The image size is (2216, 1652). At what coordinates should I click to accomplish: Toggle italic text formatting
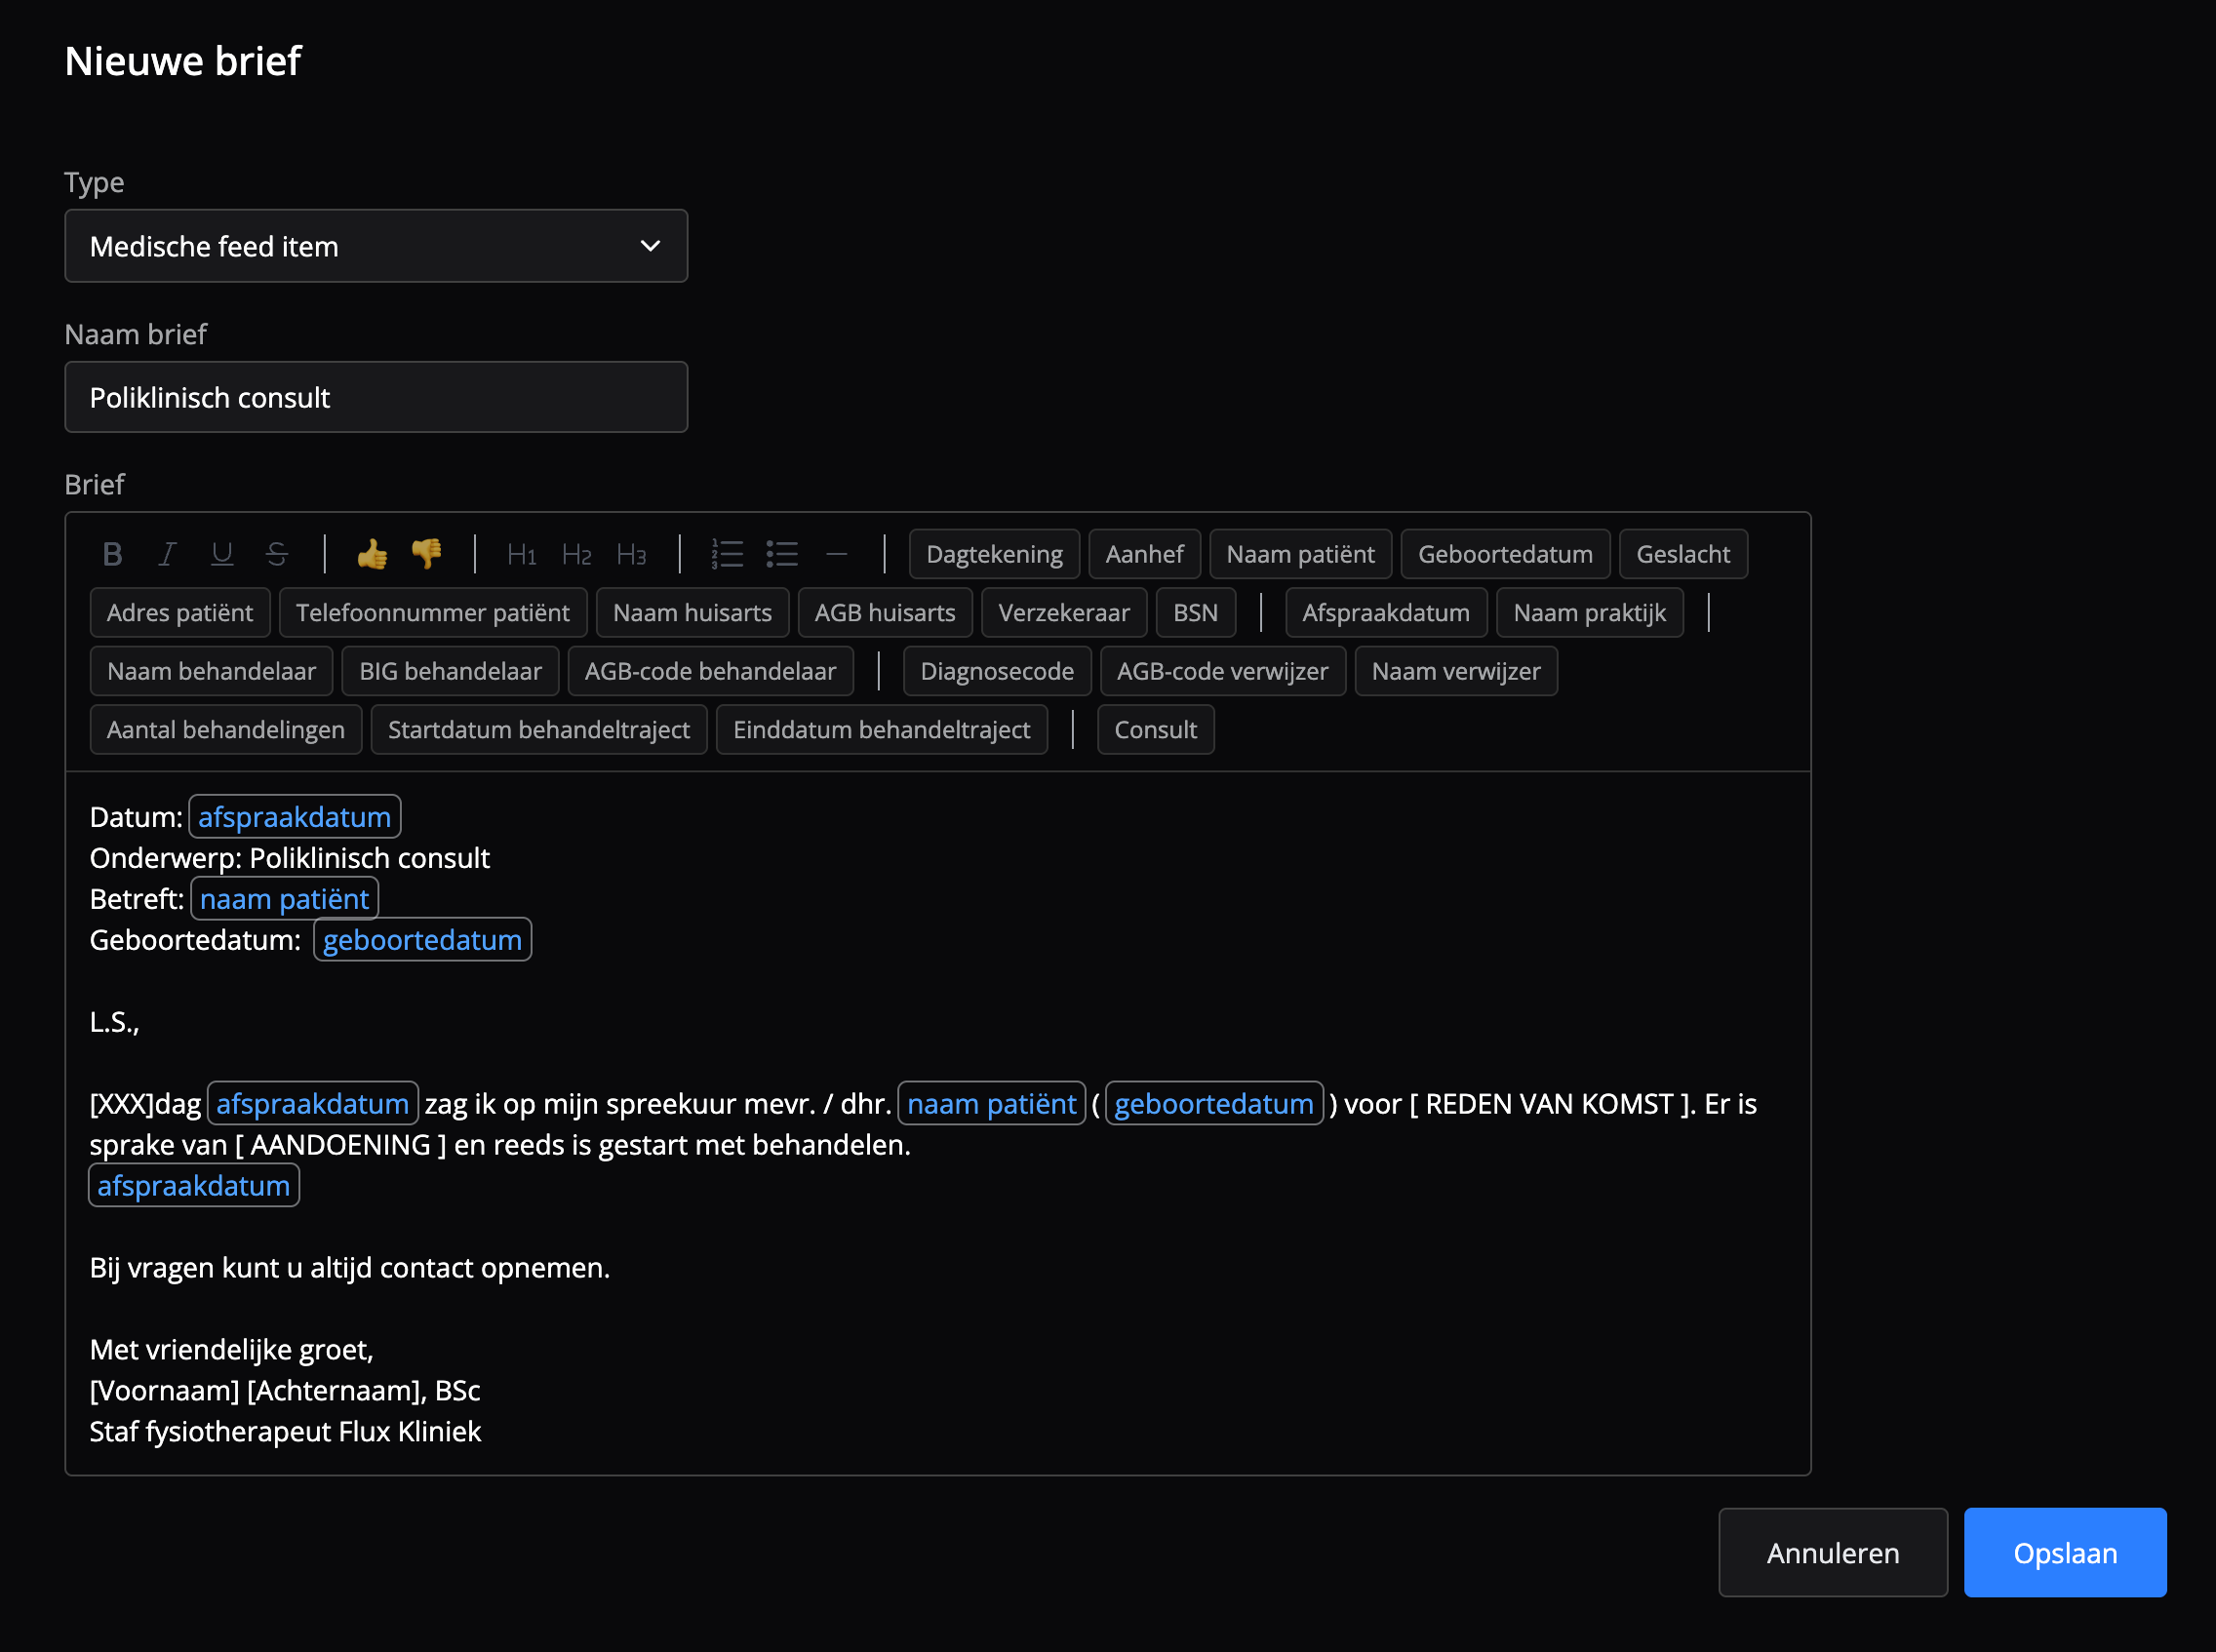pos(167,554)
